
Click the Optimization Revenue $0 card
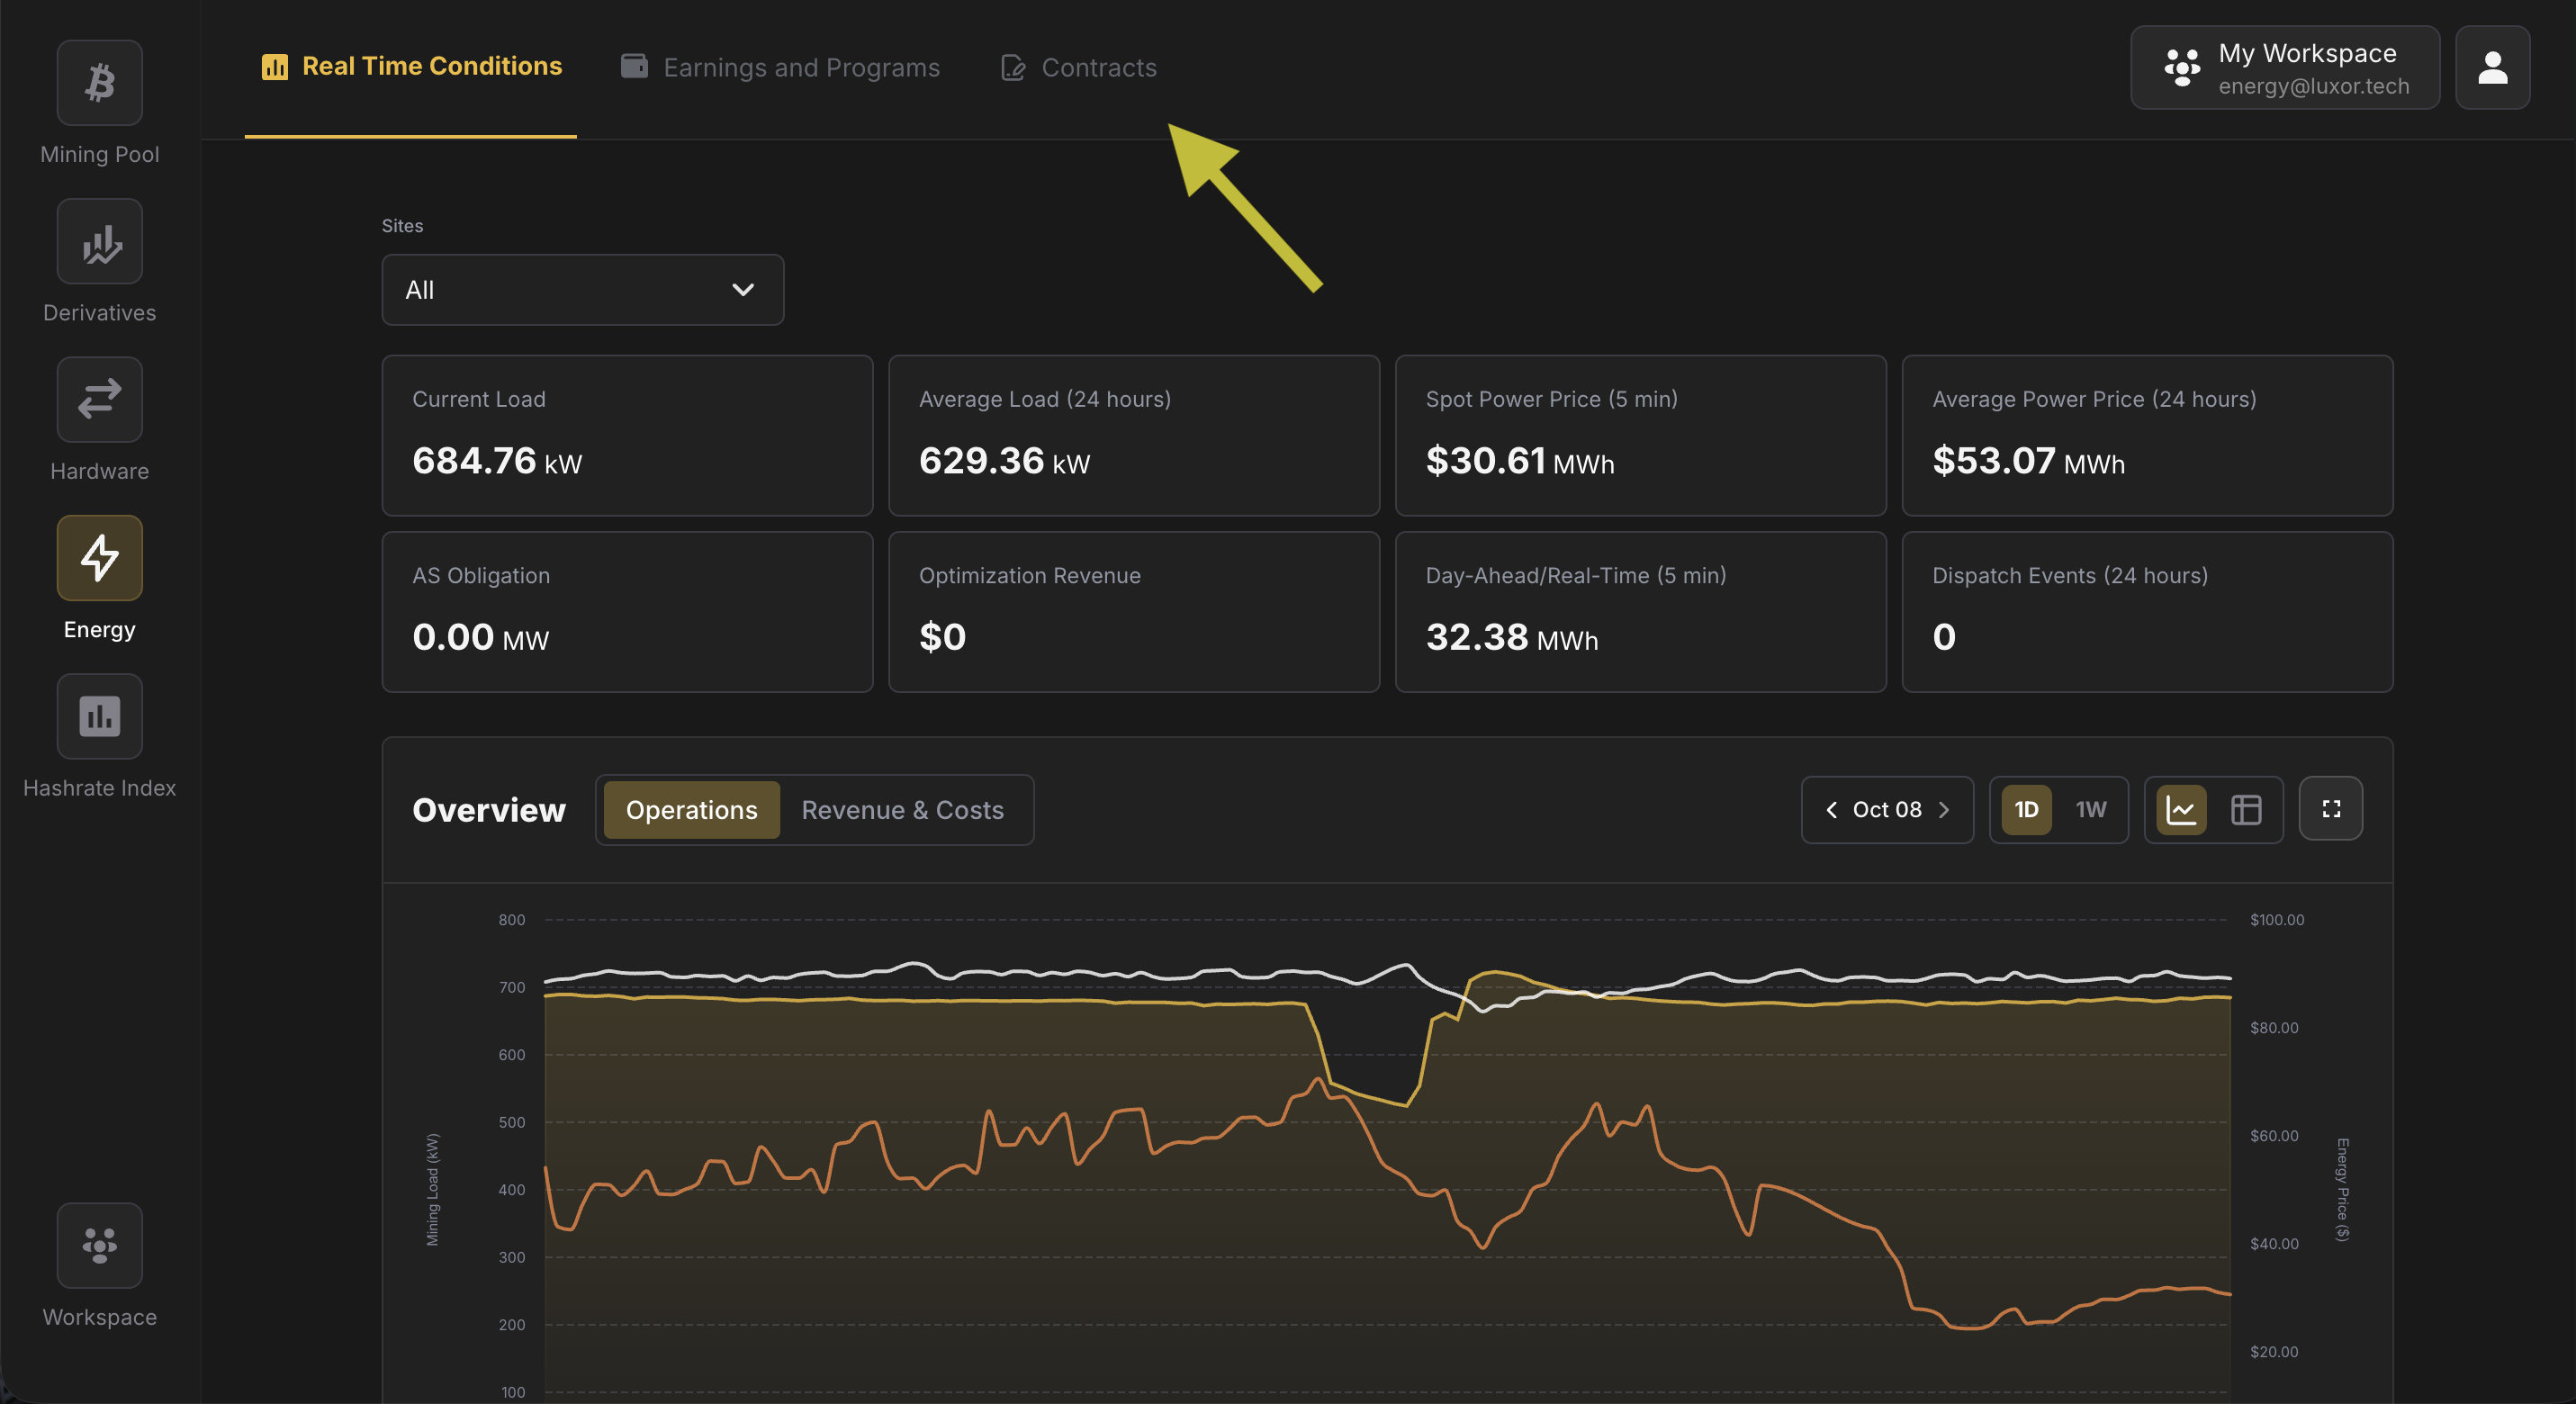1134,612
